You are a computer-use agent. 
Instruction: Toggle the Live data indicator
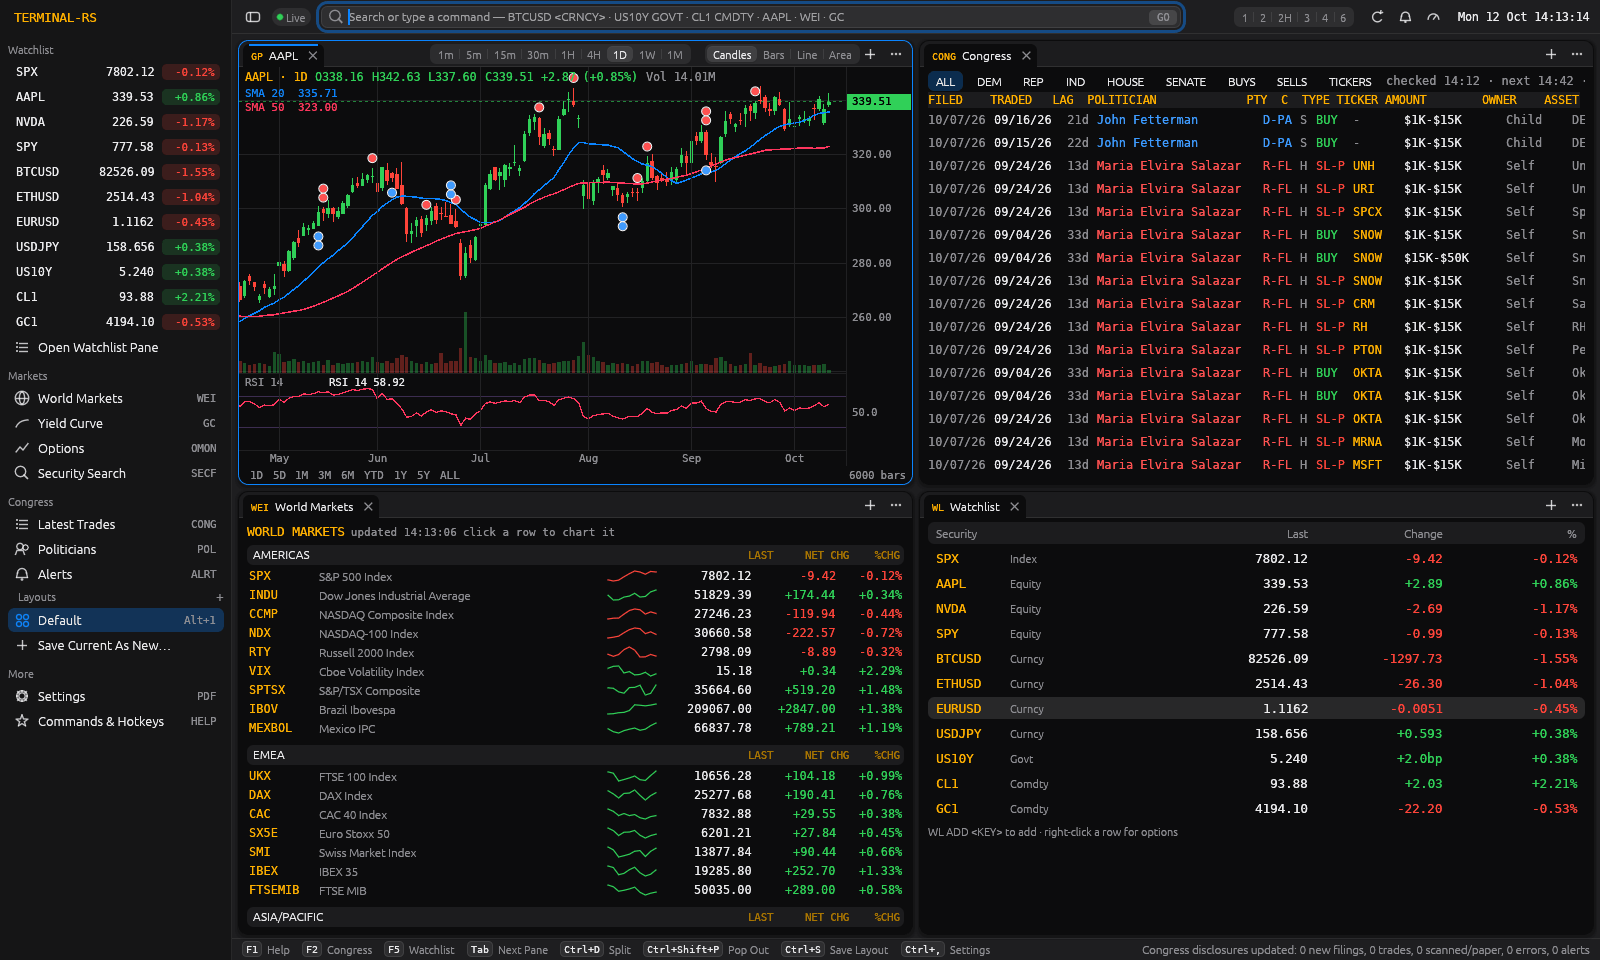point(290,17)
